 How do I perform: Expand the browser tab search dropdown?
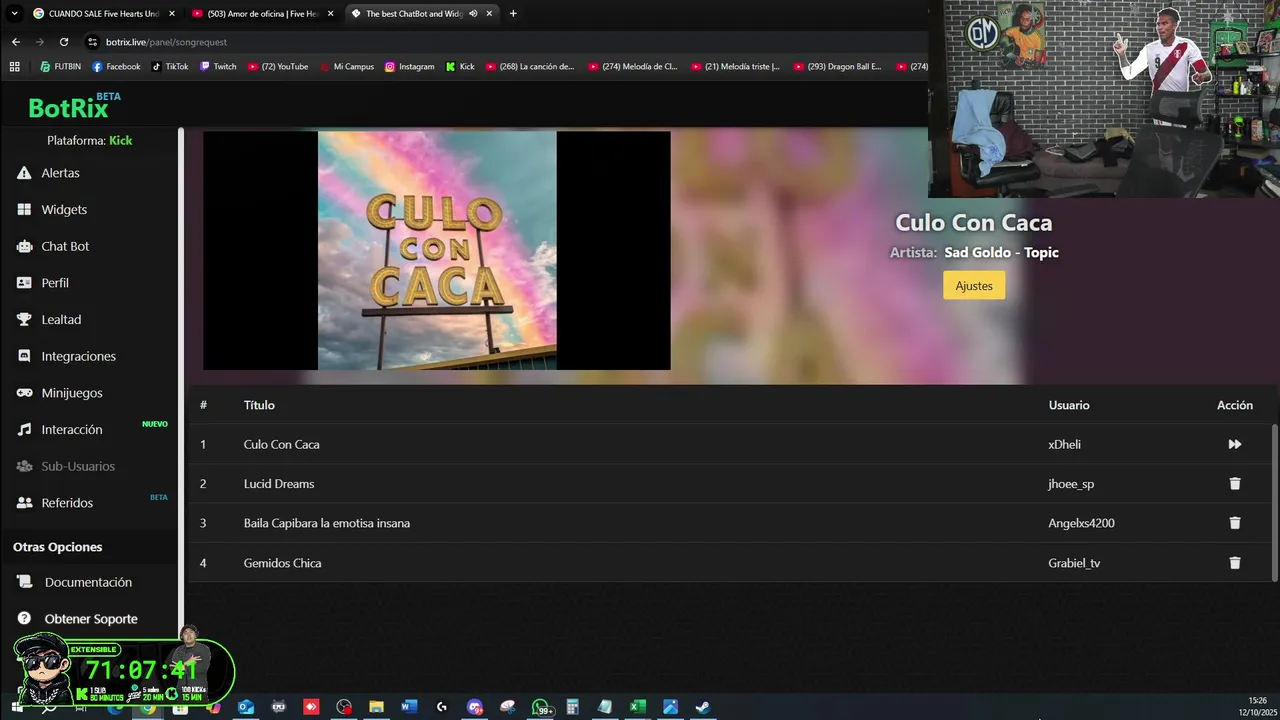point(14,14)
